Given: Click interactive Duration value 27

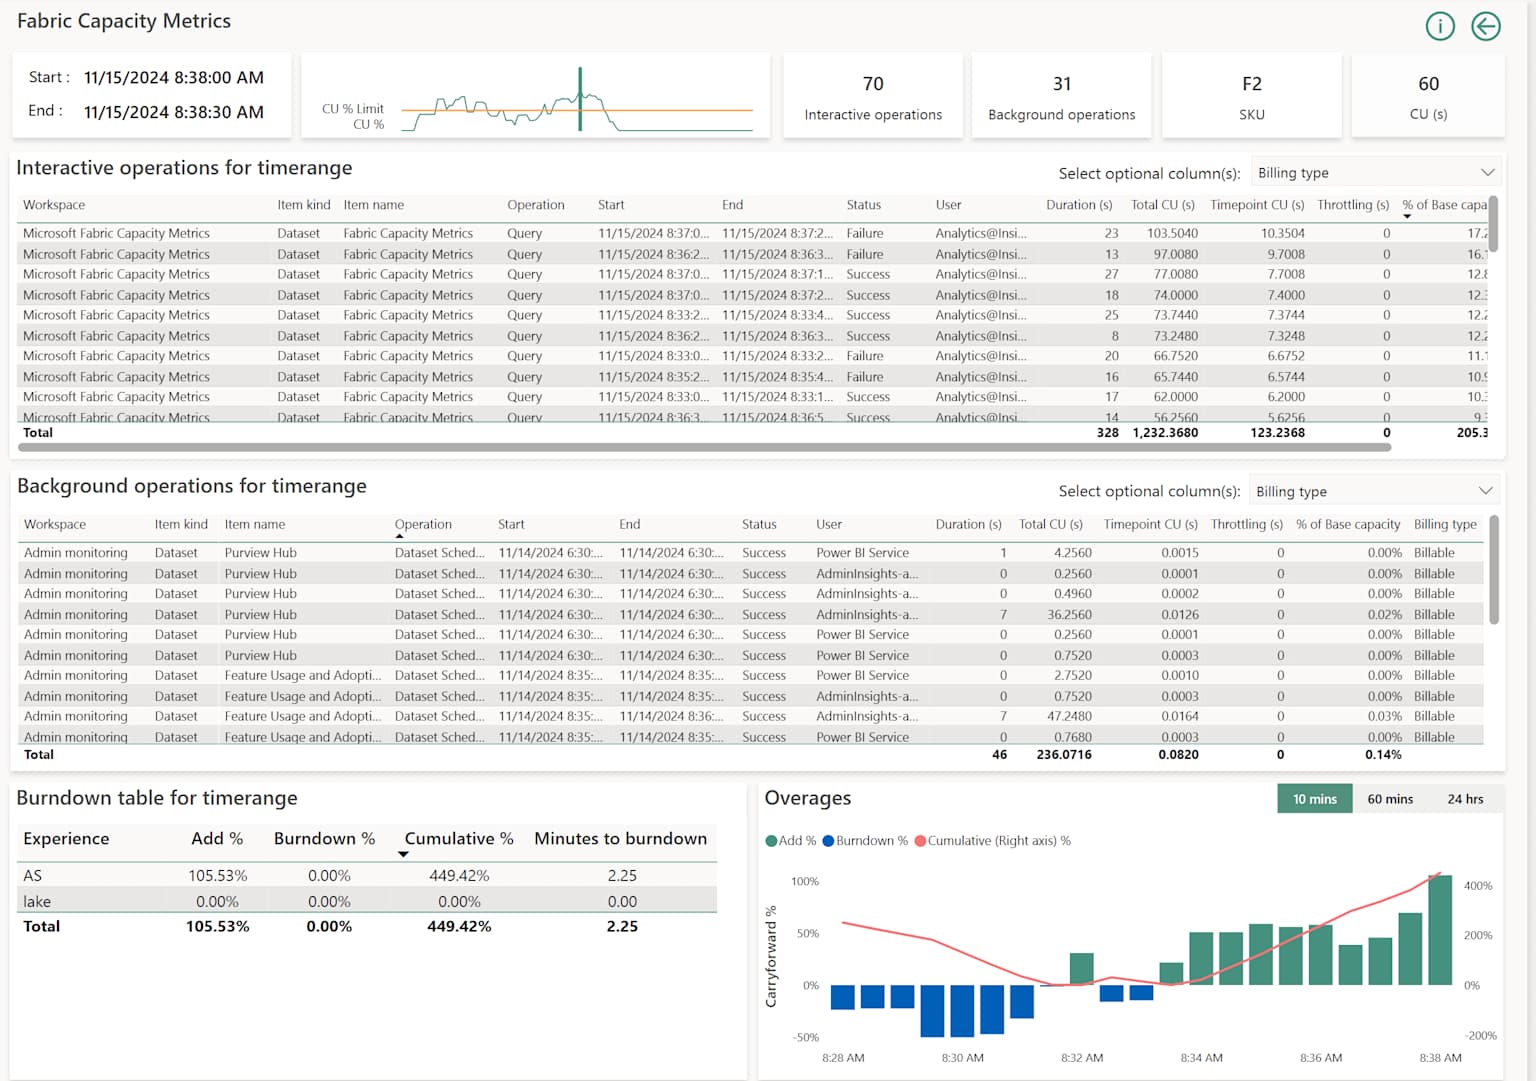Looking at the screenshot, I should [1111, 274].
